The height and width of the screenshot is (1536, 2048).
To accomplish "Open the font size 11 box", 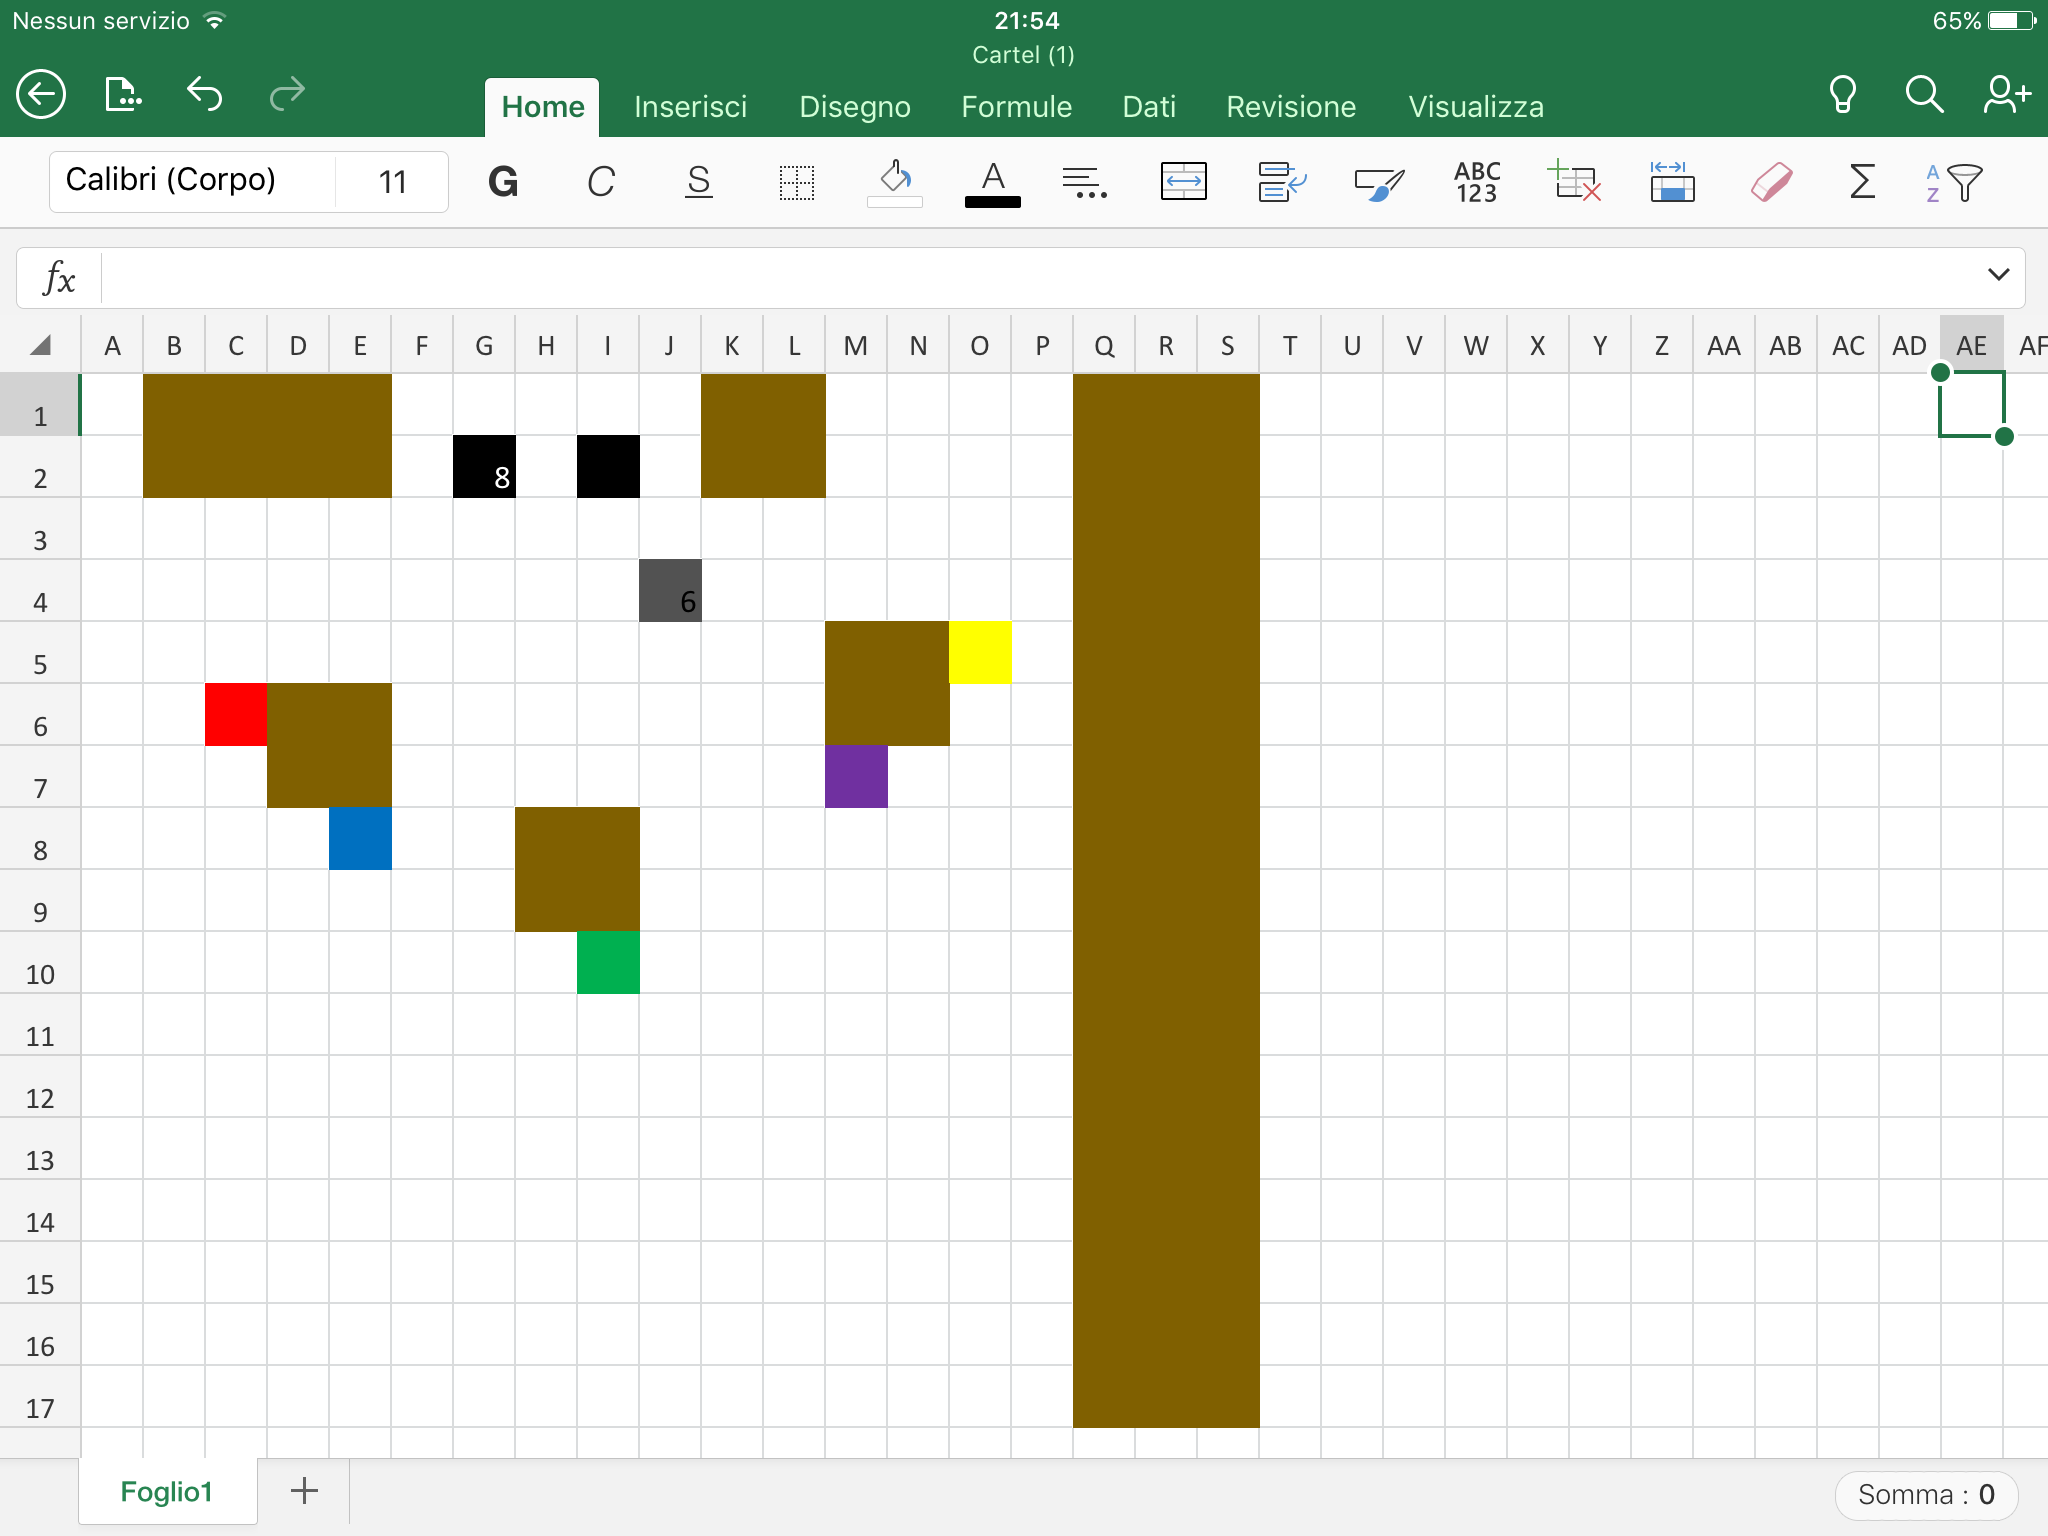I will pos(392,182).
